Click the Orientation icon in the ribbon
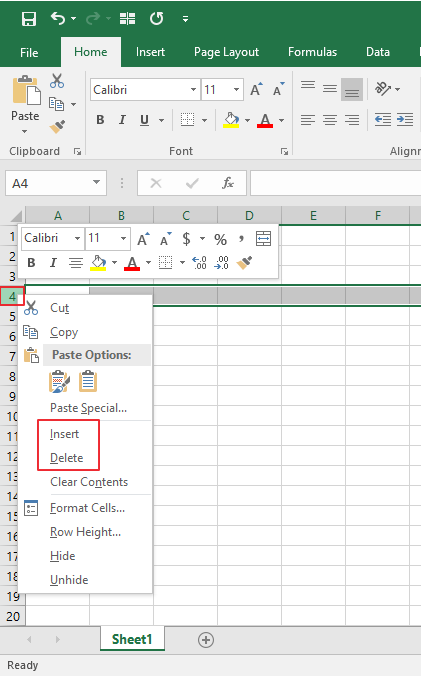This screenshot has height=676, width=421. tap(382, 89)
